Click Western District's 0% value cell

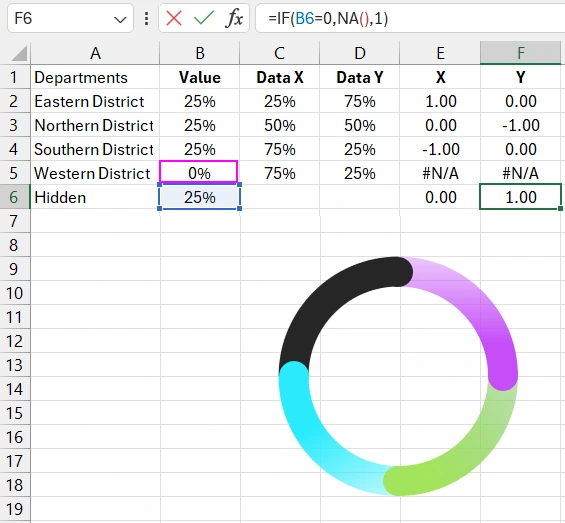pos(199,172)
